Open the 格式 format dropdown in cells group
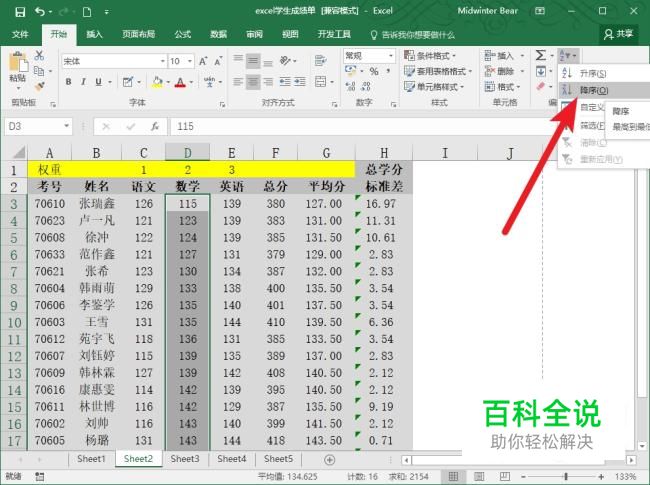Image resolution: width=650 pixels, height=485 pixels. click(x=502, y=87)
